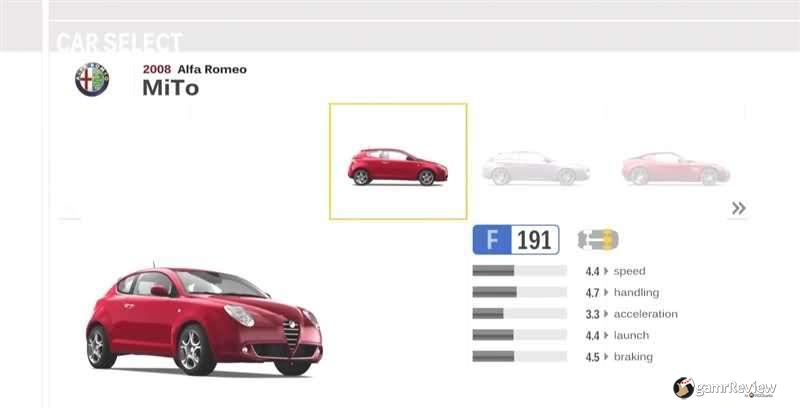The width and height of the screenshot is (800, 408).
Task: Click the 191 performance index value
Action: coord(534,240)
